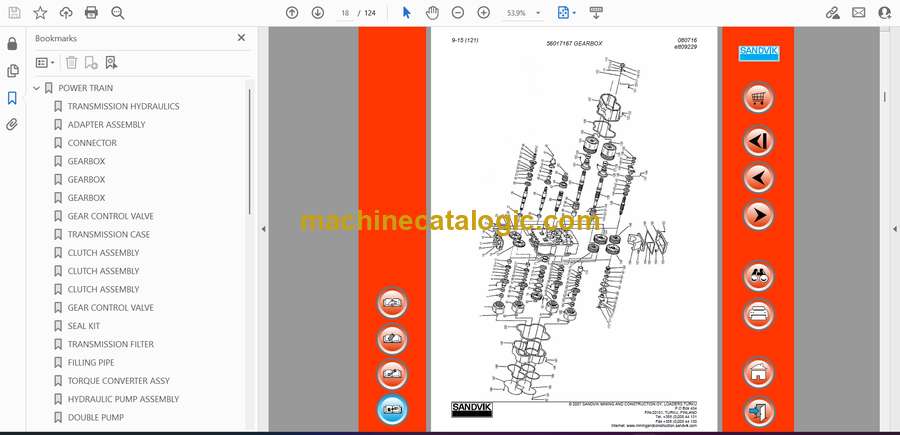Open the bookmarks options menu dropdown
The width and height of the screenshot is (900, 435).
click(x=45, y=63)
